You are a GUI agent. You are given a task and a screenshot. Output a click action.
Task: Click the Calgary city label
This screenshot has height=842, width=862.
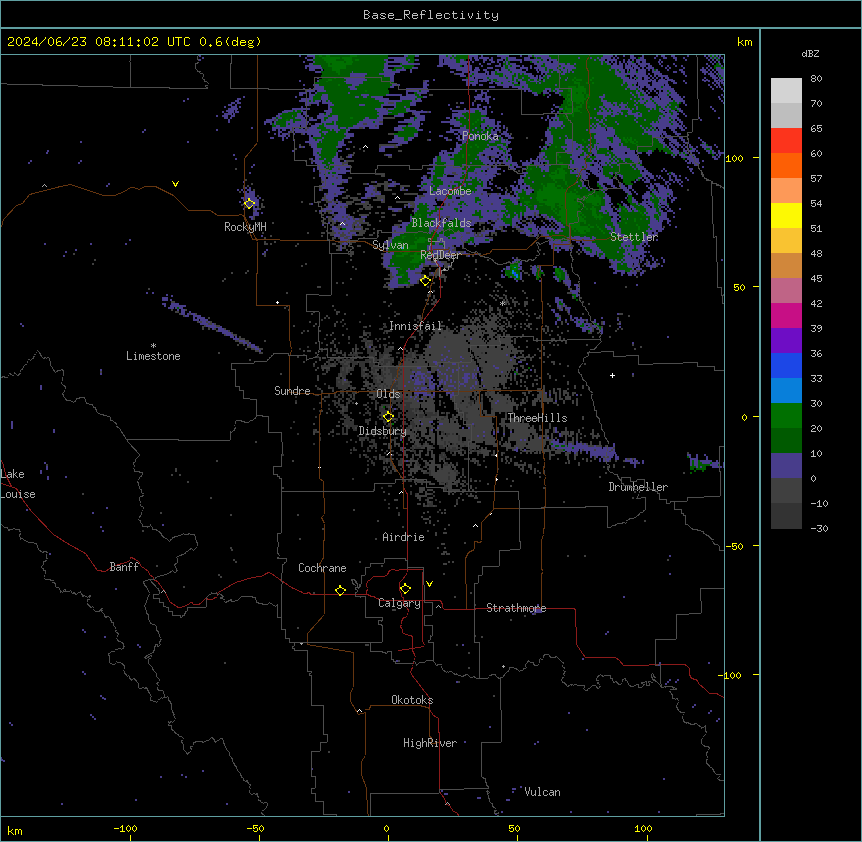[x=399, y=603]
